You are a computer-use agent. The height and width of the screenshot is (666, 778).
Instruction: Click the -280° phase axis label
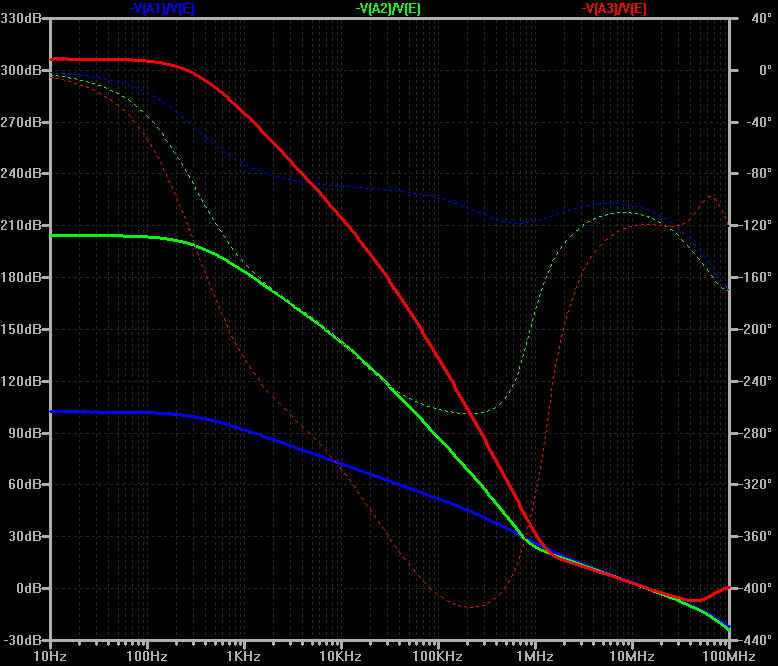(x=756, y=433)
